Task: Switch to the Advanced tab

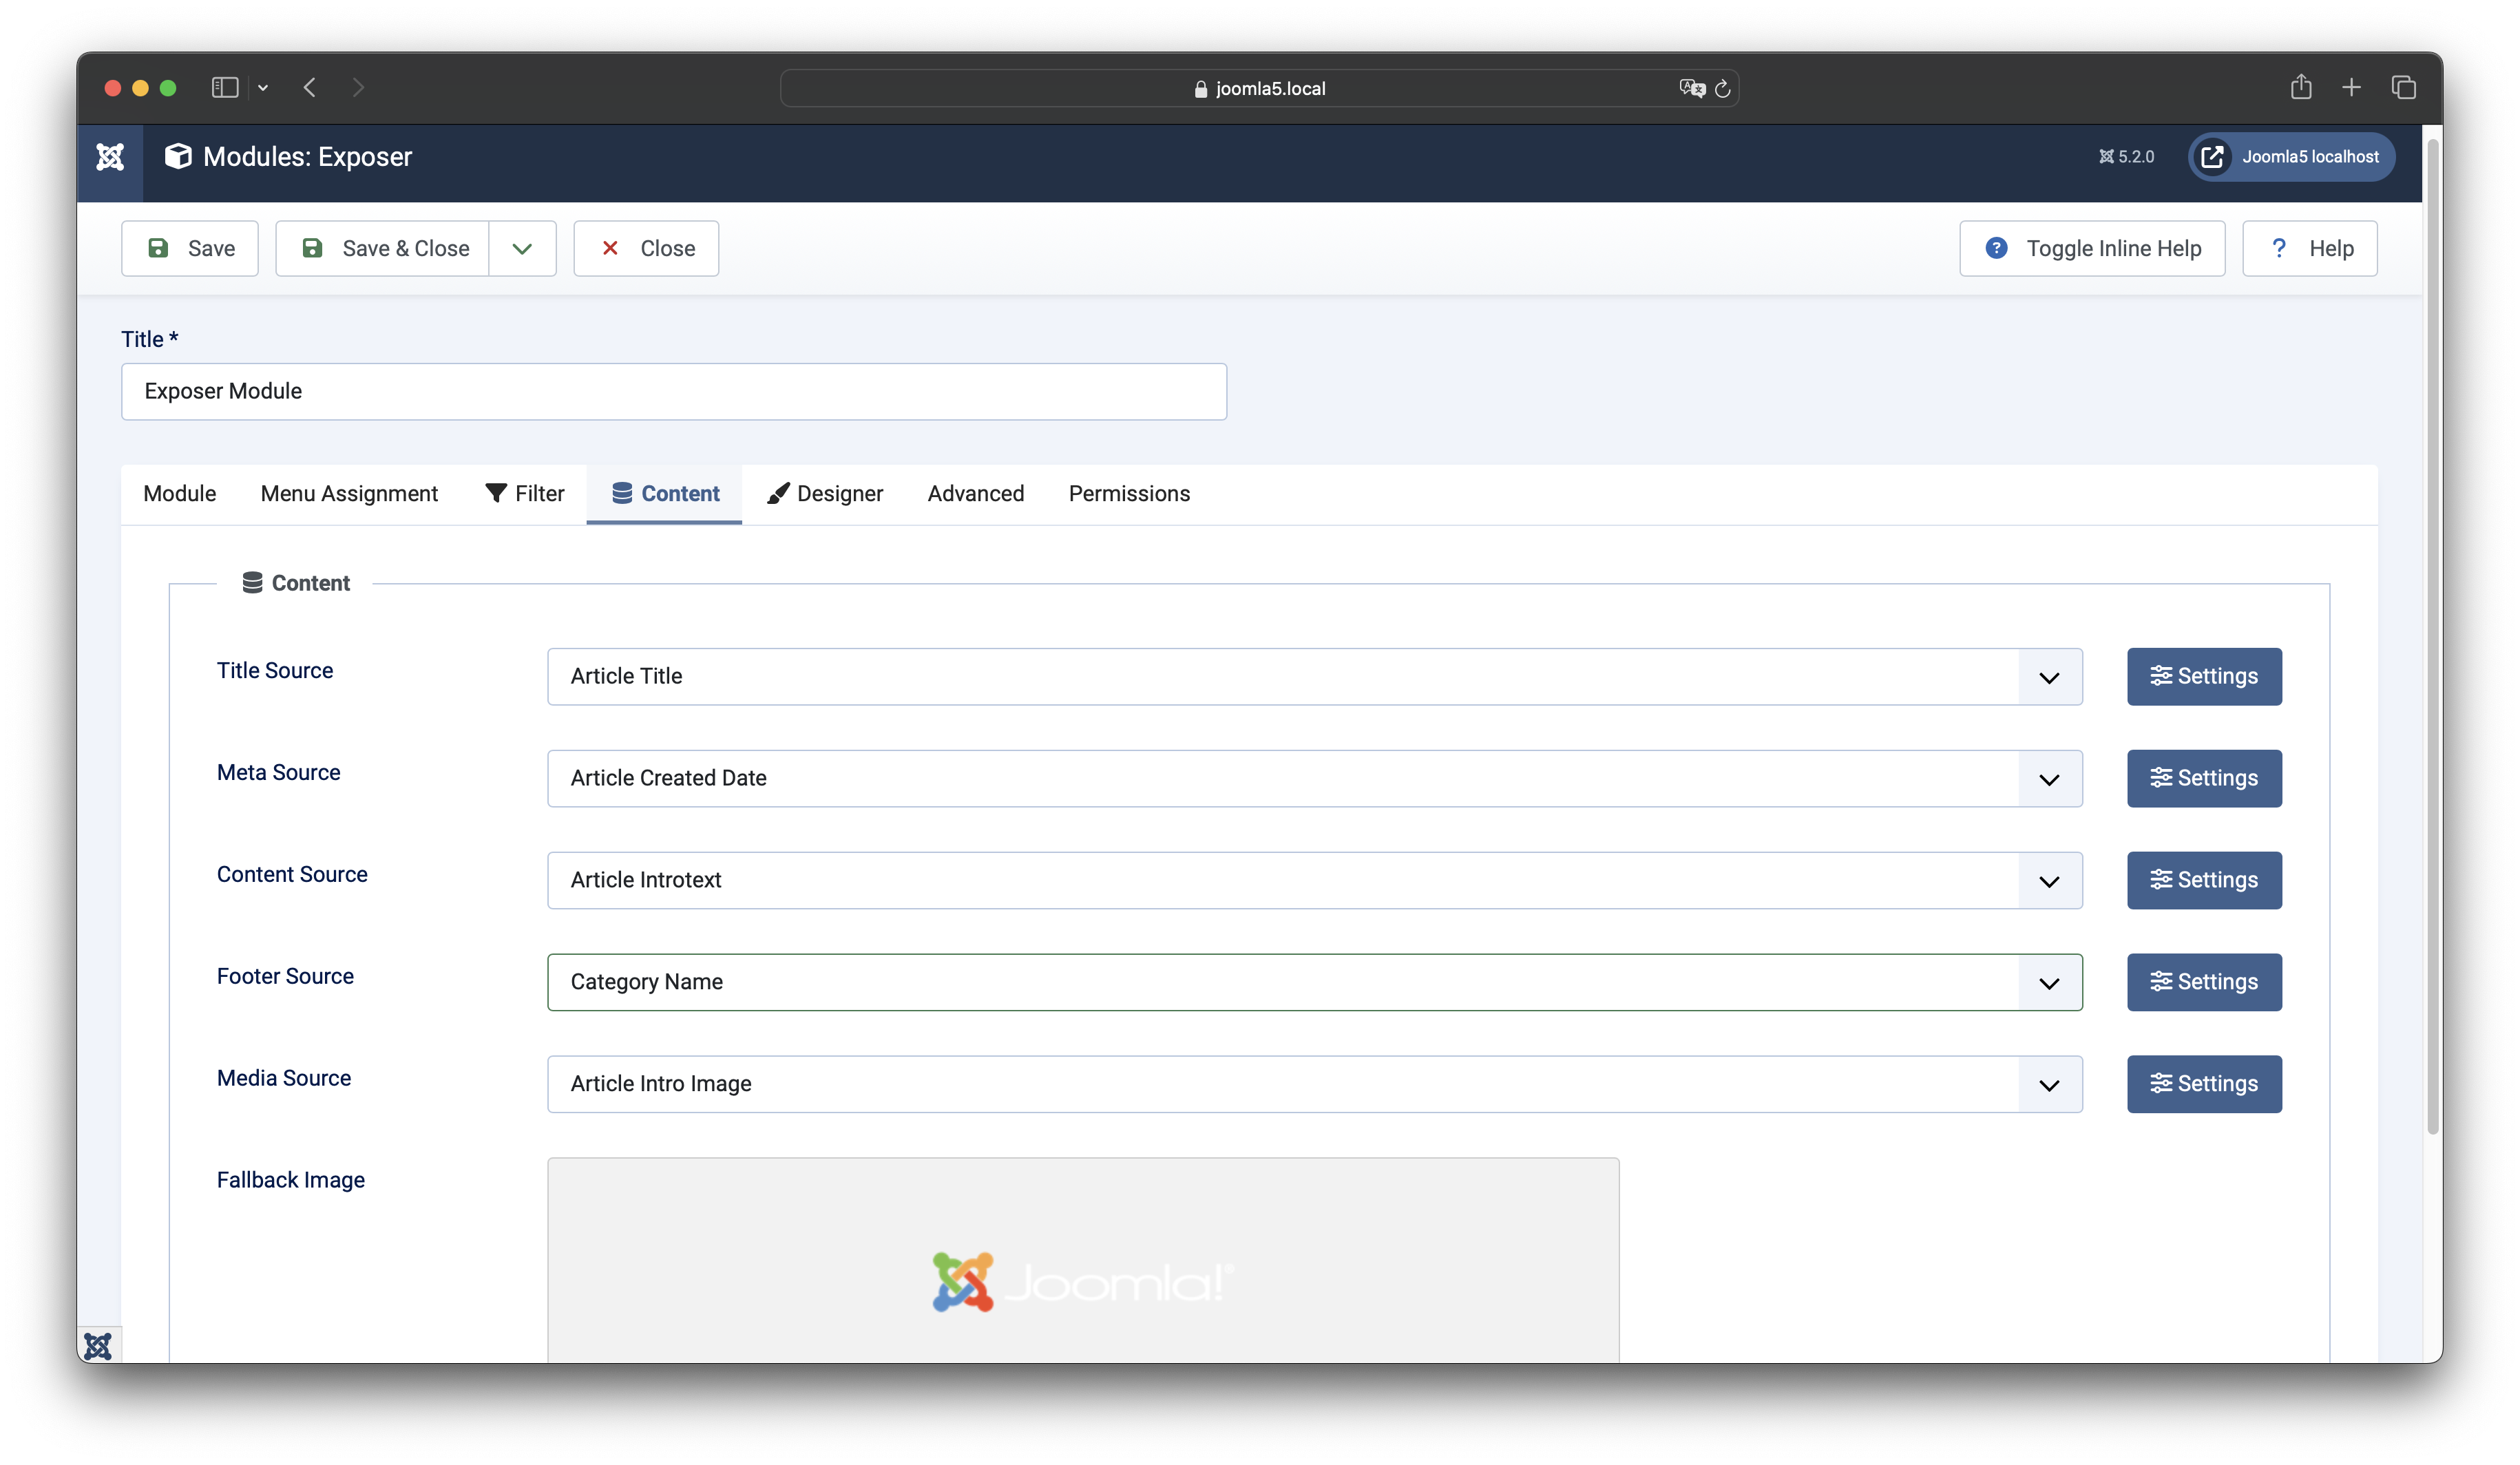Action: (976, 493)
